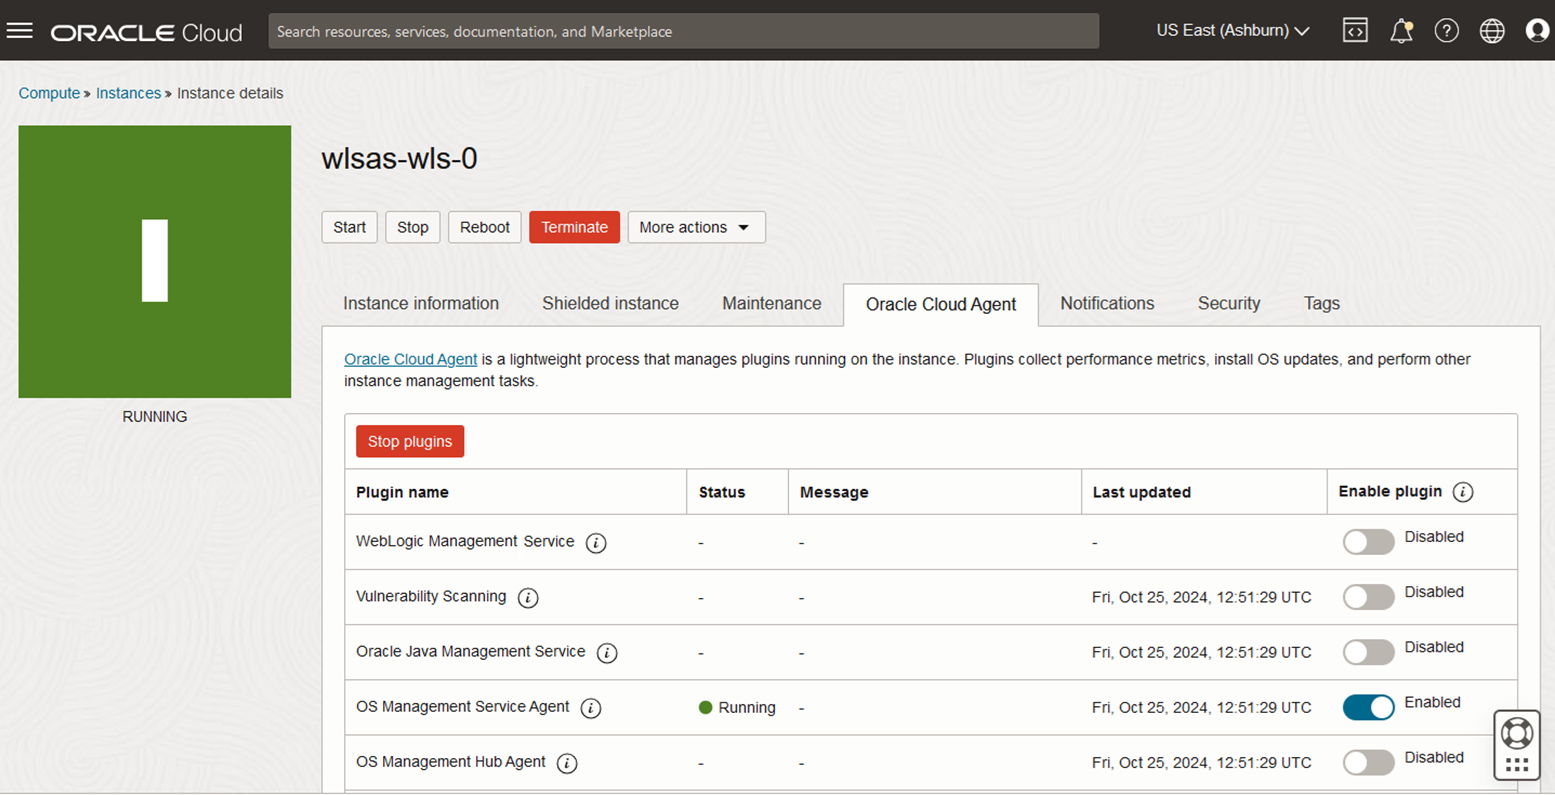Open the help question mark icon
The image size is (1555, 795).
[x=1446, y=31]
